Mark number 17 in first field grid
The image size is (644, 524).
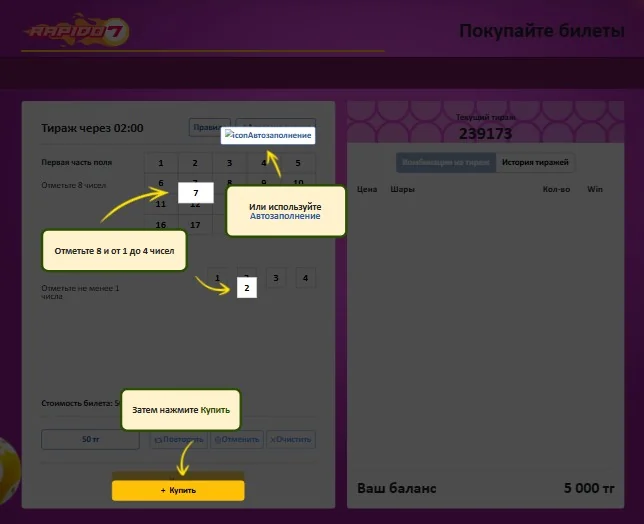pyautogui.click(x=195, y=225)
